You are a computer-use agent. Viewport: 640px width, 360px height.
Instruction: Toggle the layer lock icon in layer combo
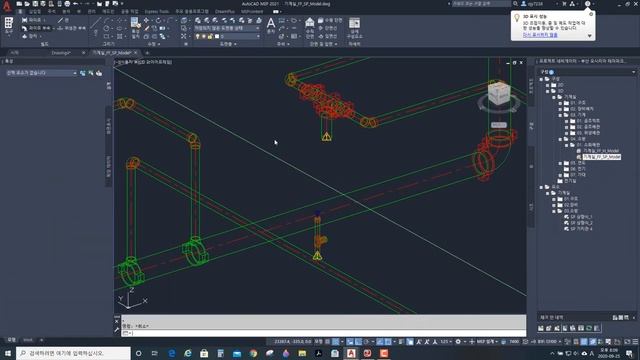coord(210,36)
